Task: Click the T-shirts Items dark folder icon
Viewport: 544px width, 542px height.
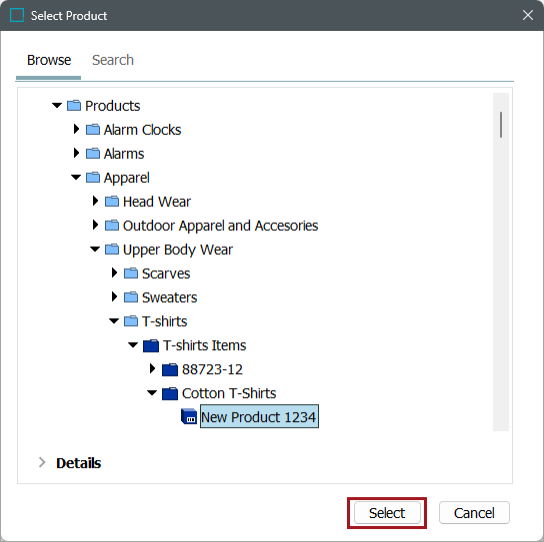Action: click(151, 345)
